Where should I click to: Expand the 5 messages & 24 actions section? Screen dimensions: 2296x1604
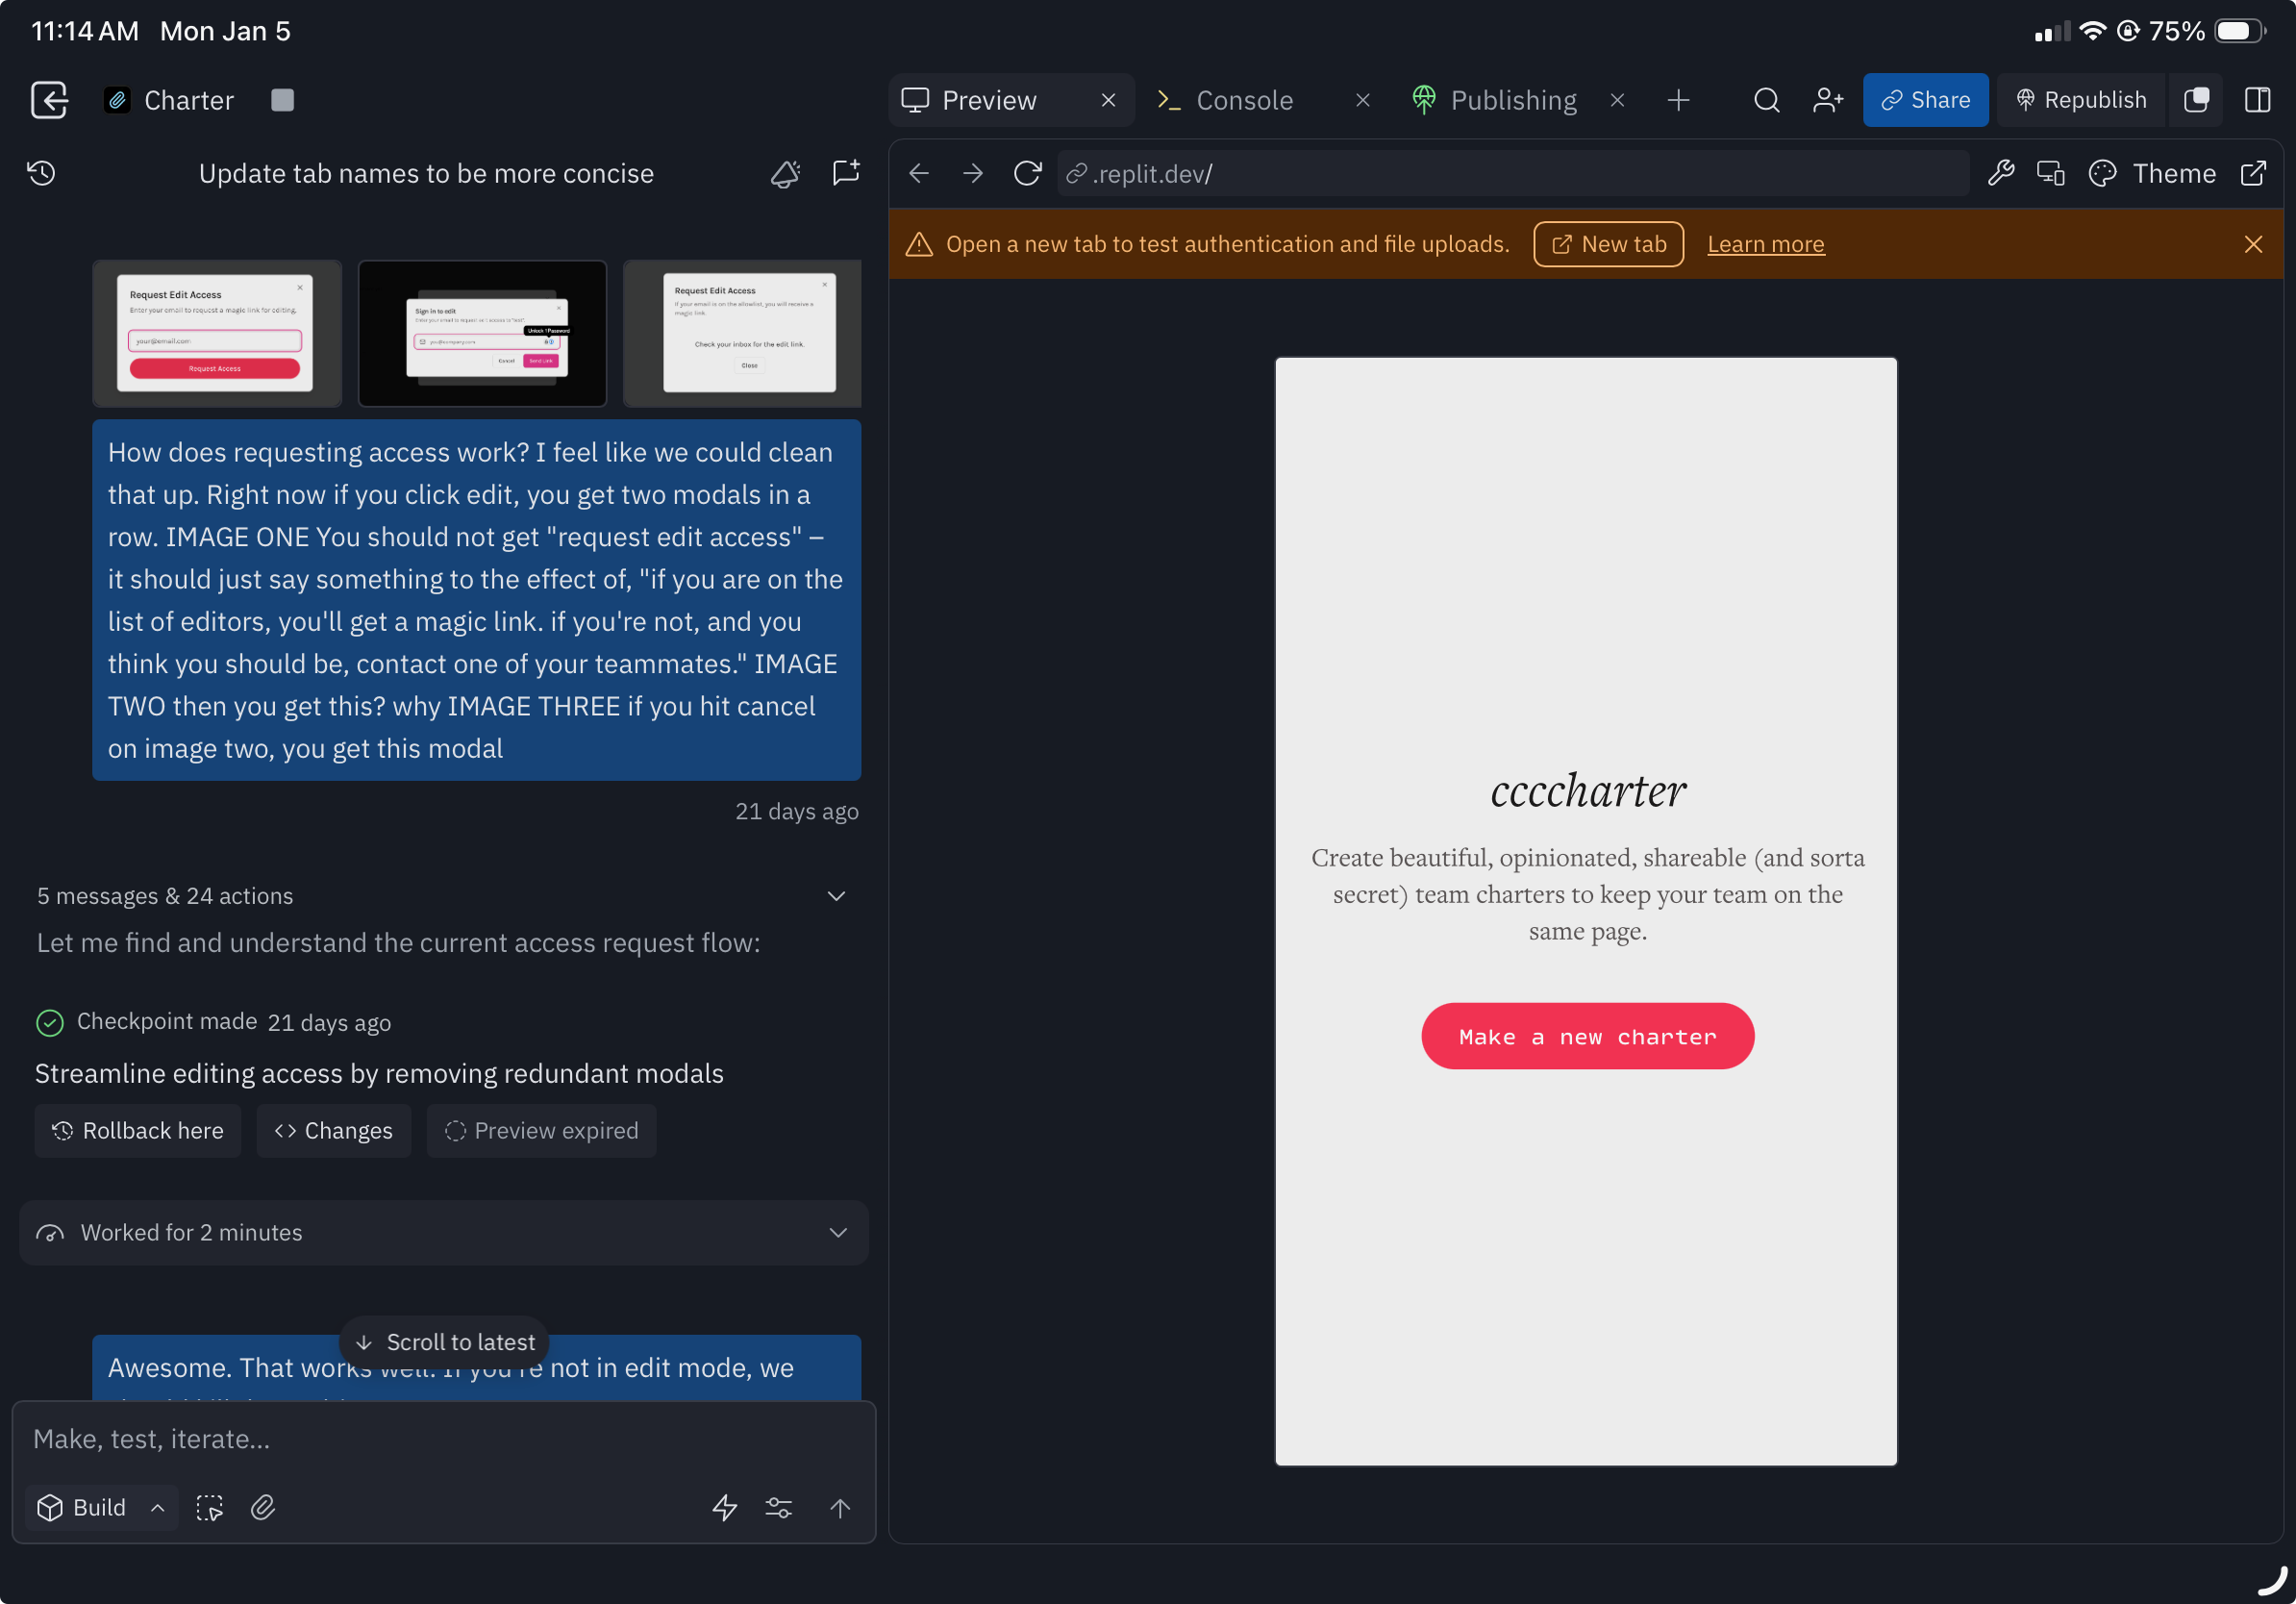836,896
